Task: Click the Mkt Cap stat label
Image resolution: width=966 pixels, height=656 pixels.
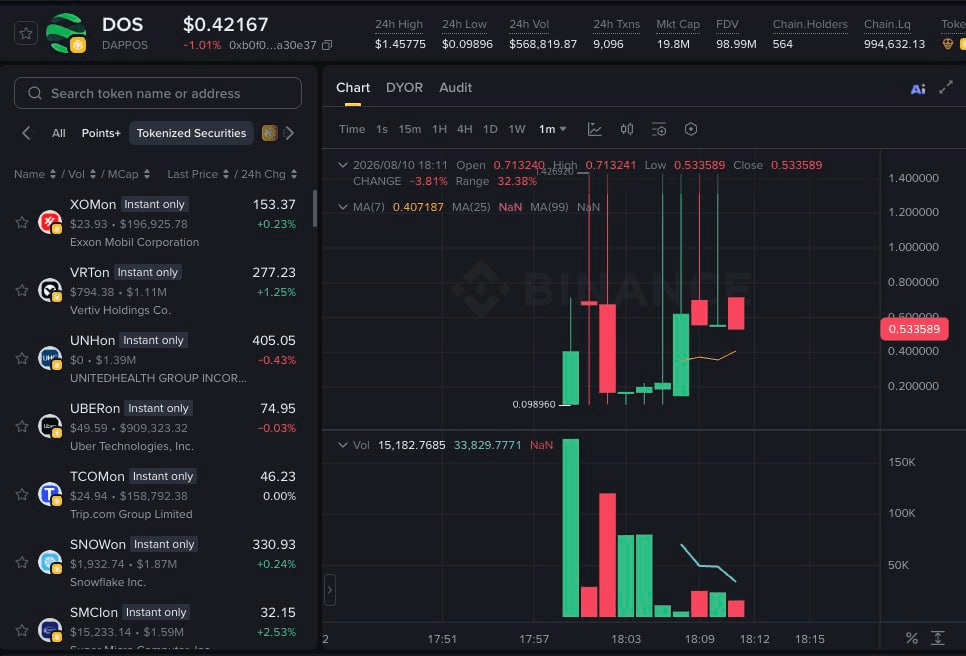Action: tap(678, 25)
